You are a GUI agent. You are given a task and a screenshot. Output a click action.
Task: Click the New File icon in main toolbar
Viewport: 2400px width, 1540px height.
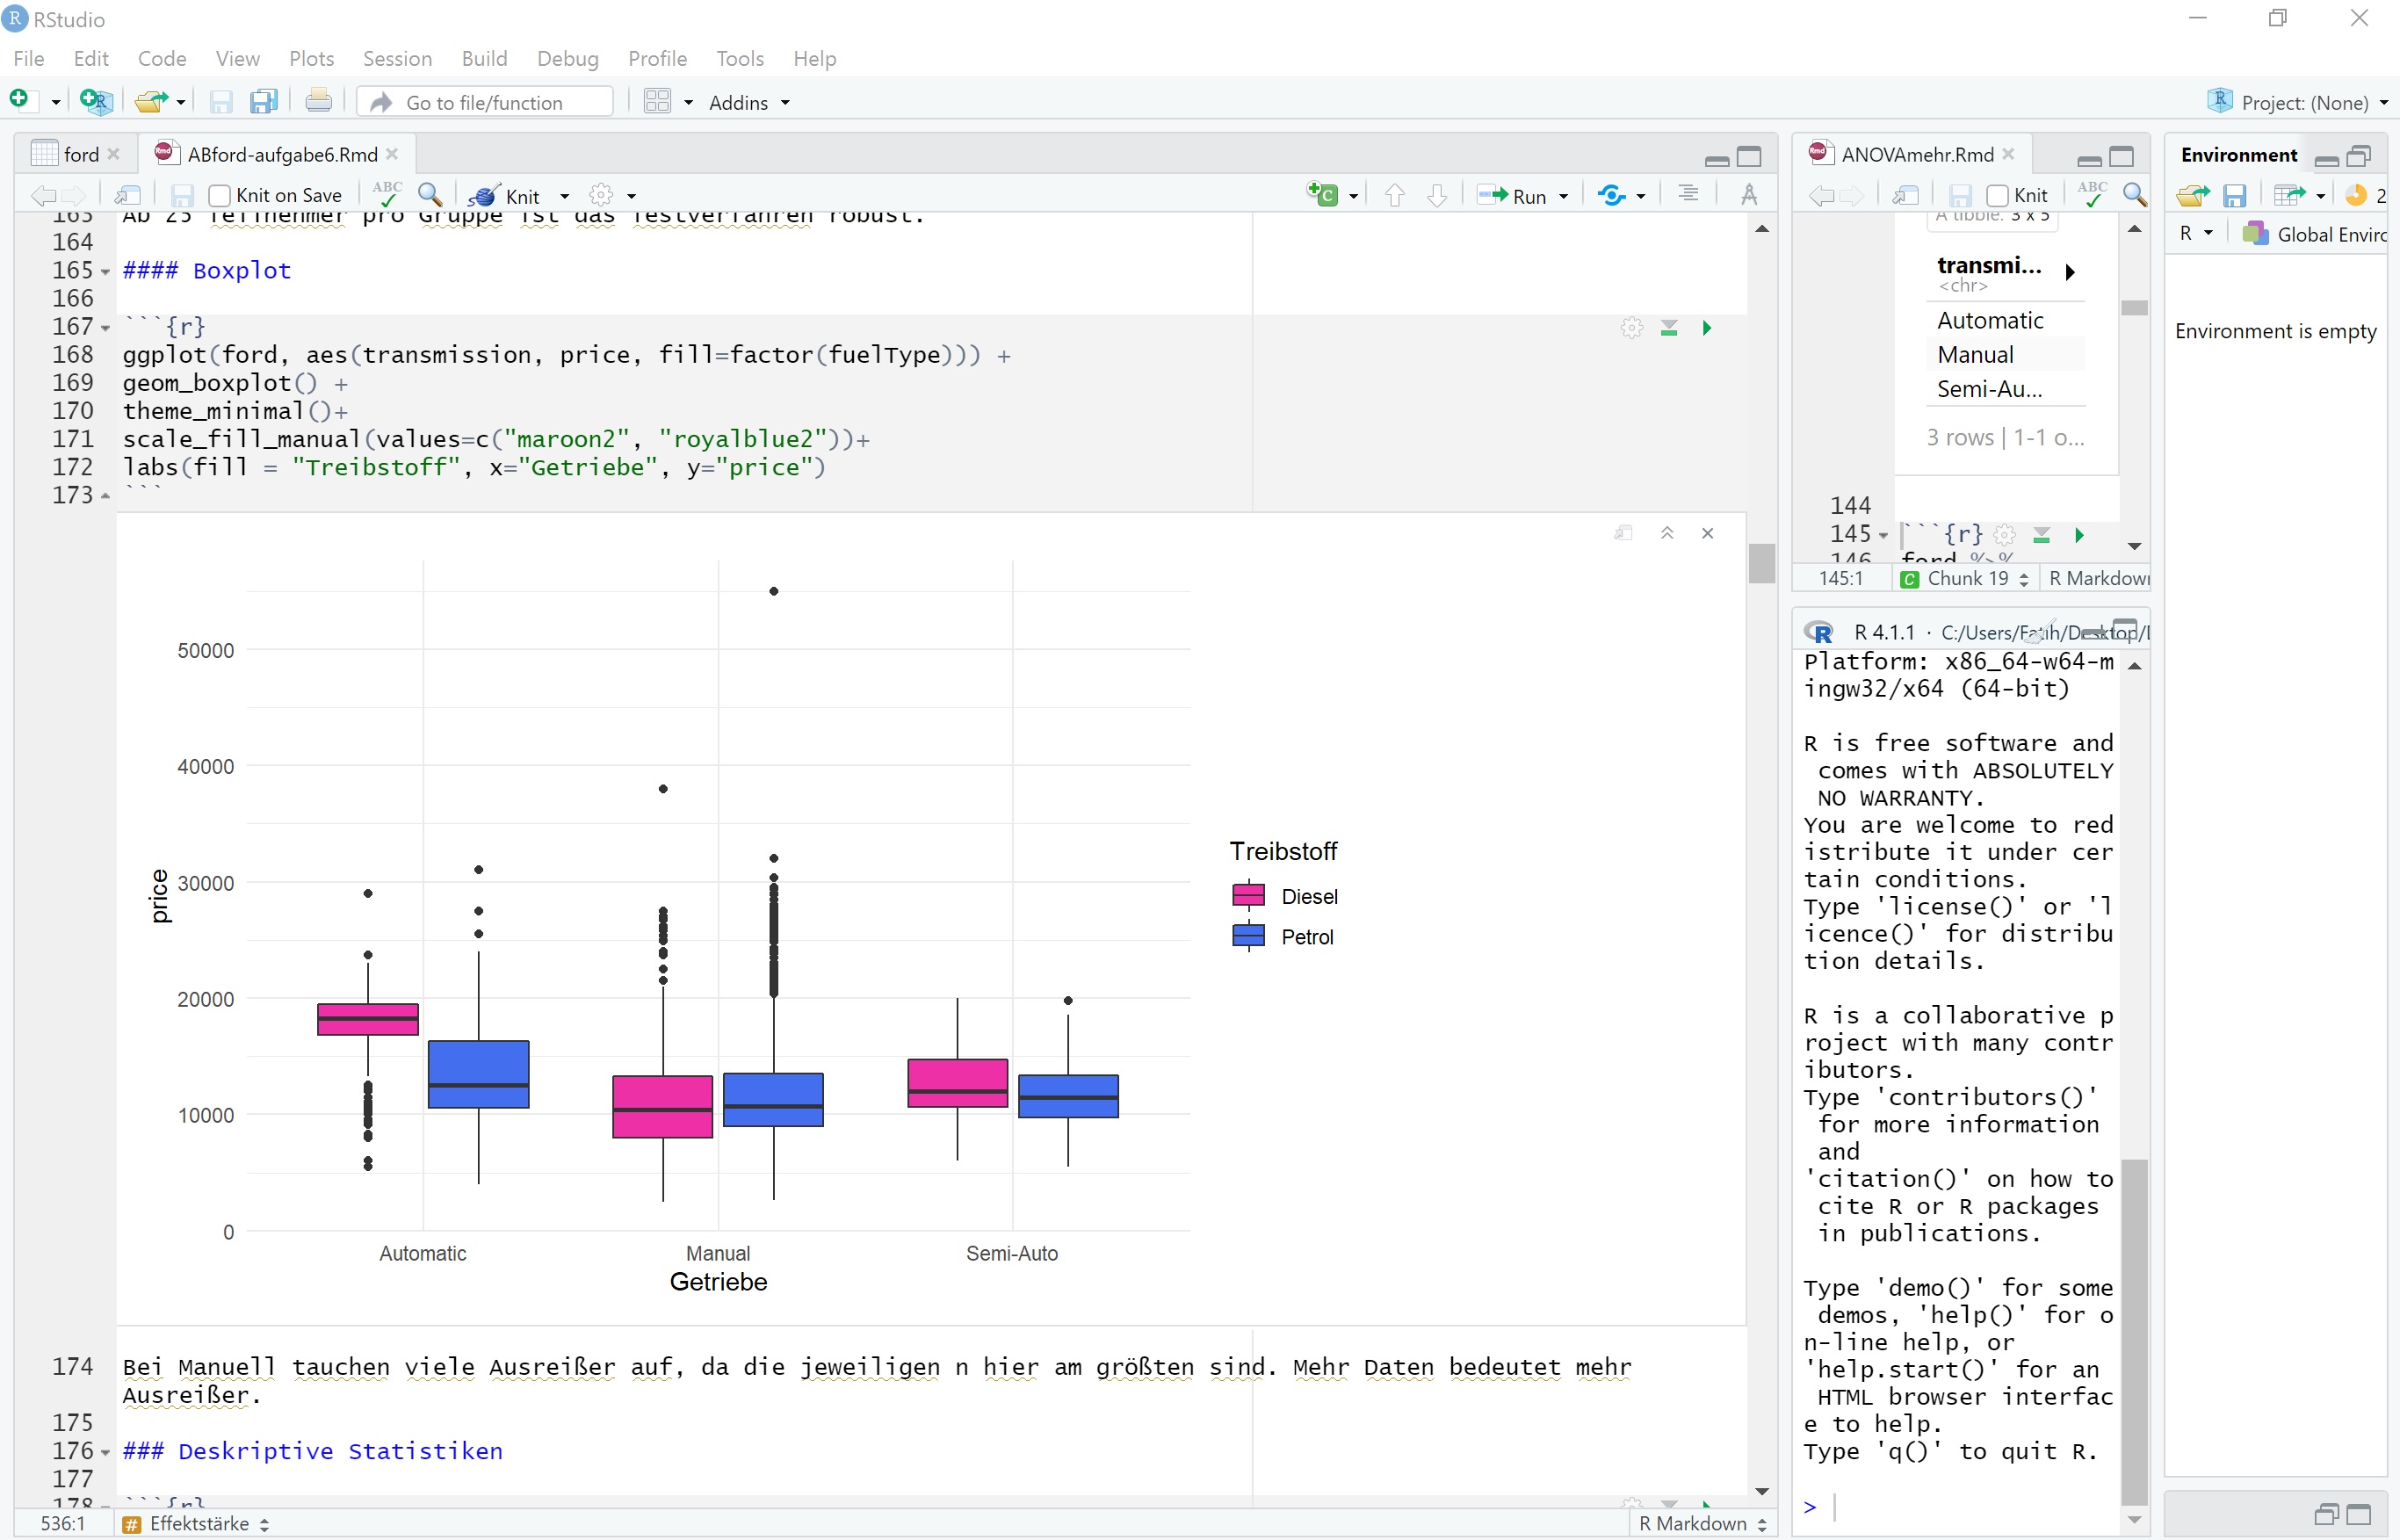click(x=19, y=101)
